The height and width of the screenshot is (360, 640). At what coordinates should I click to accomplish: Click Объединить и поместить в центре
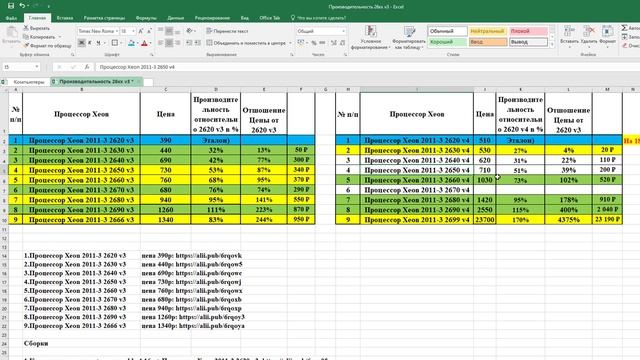[246, 43]
